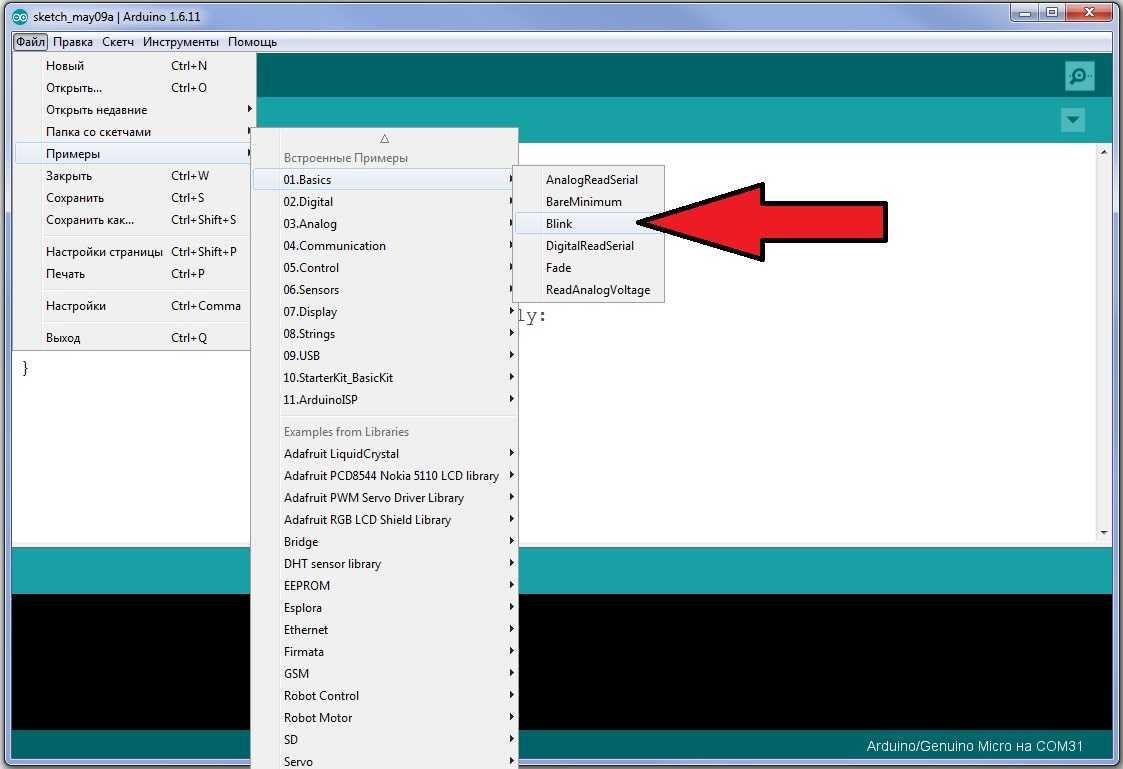Select the AnalogReadSerial example
Image resolution: width=1123 pixels, height=769 pixels.
click(x=591, y=180)
